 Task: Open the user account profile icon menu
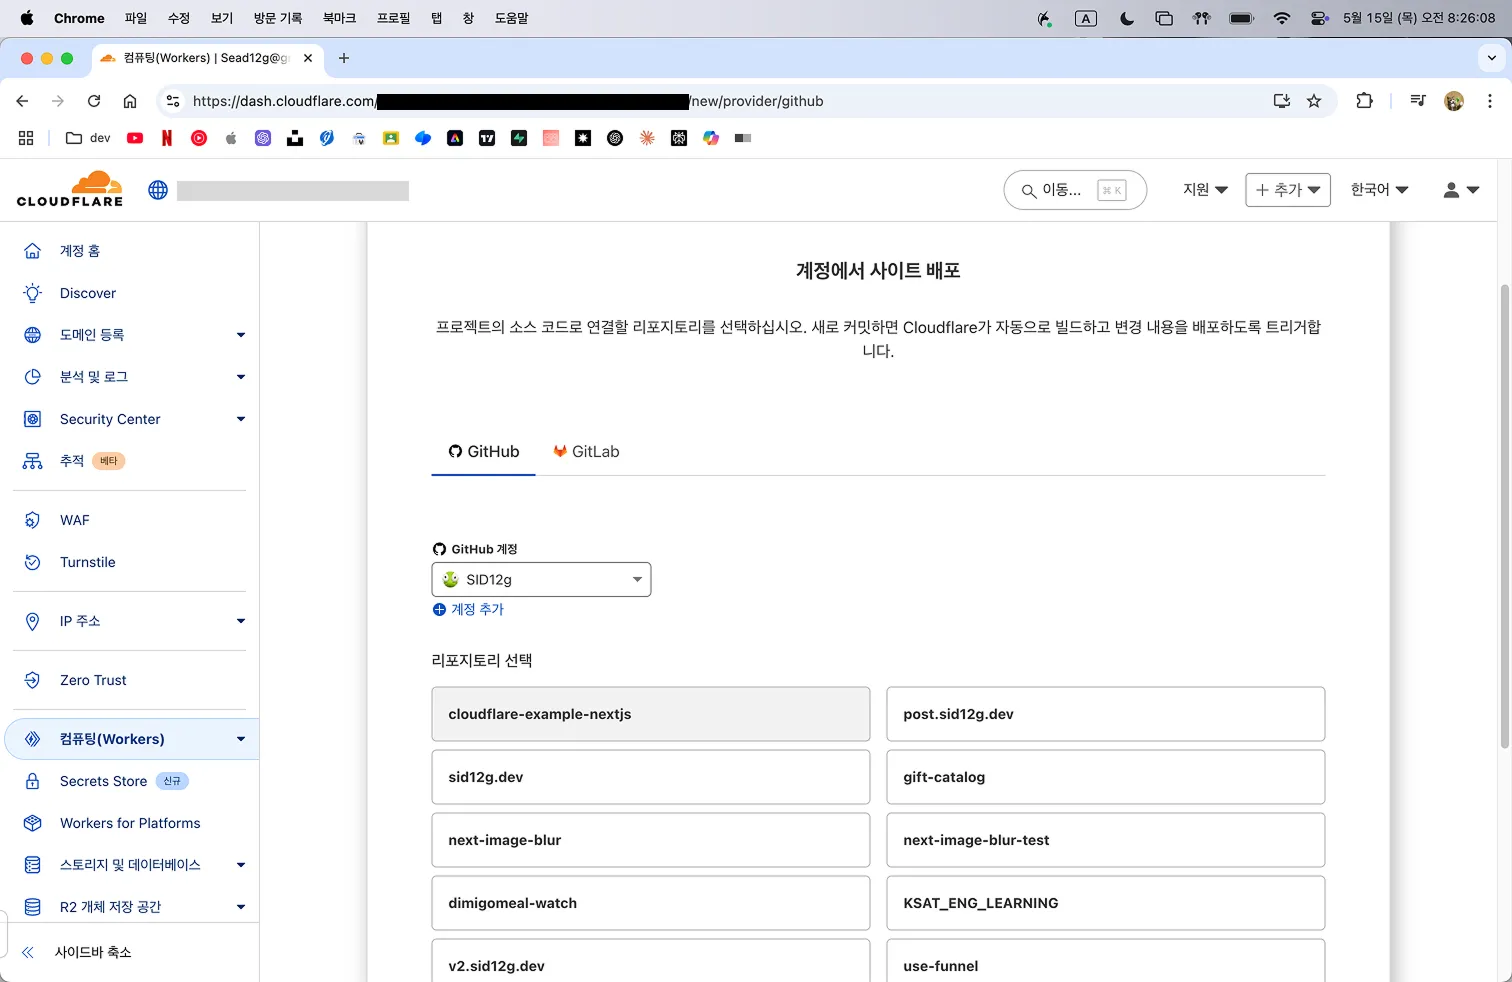point(1460,190)
